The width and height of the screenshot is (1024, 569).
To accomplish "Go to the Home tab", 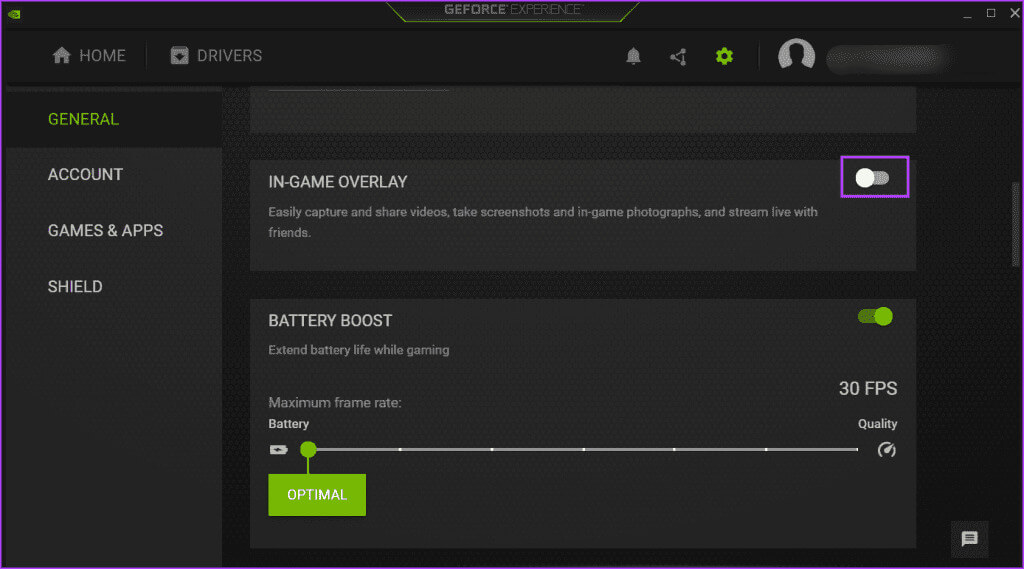I will (89, 56).
